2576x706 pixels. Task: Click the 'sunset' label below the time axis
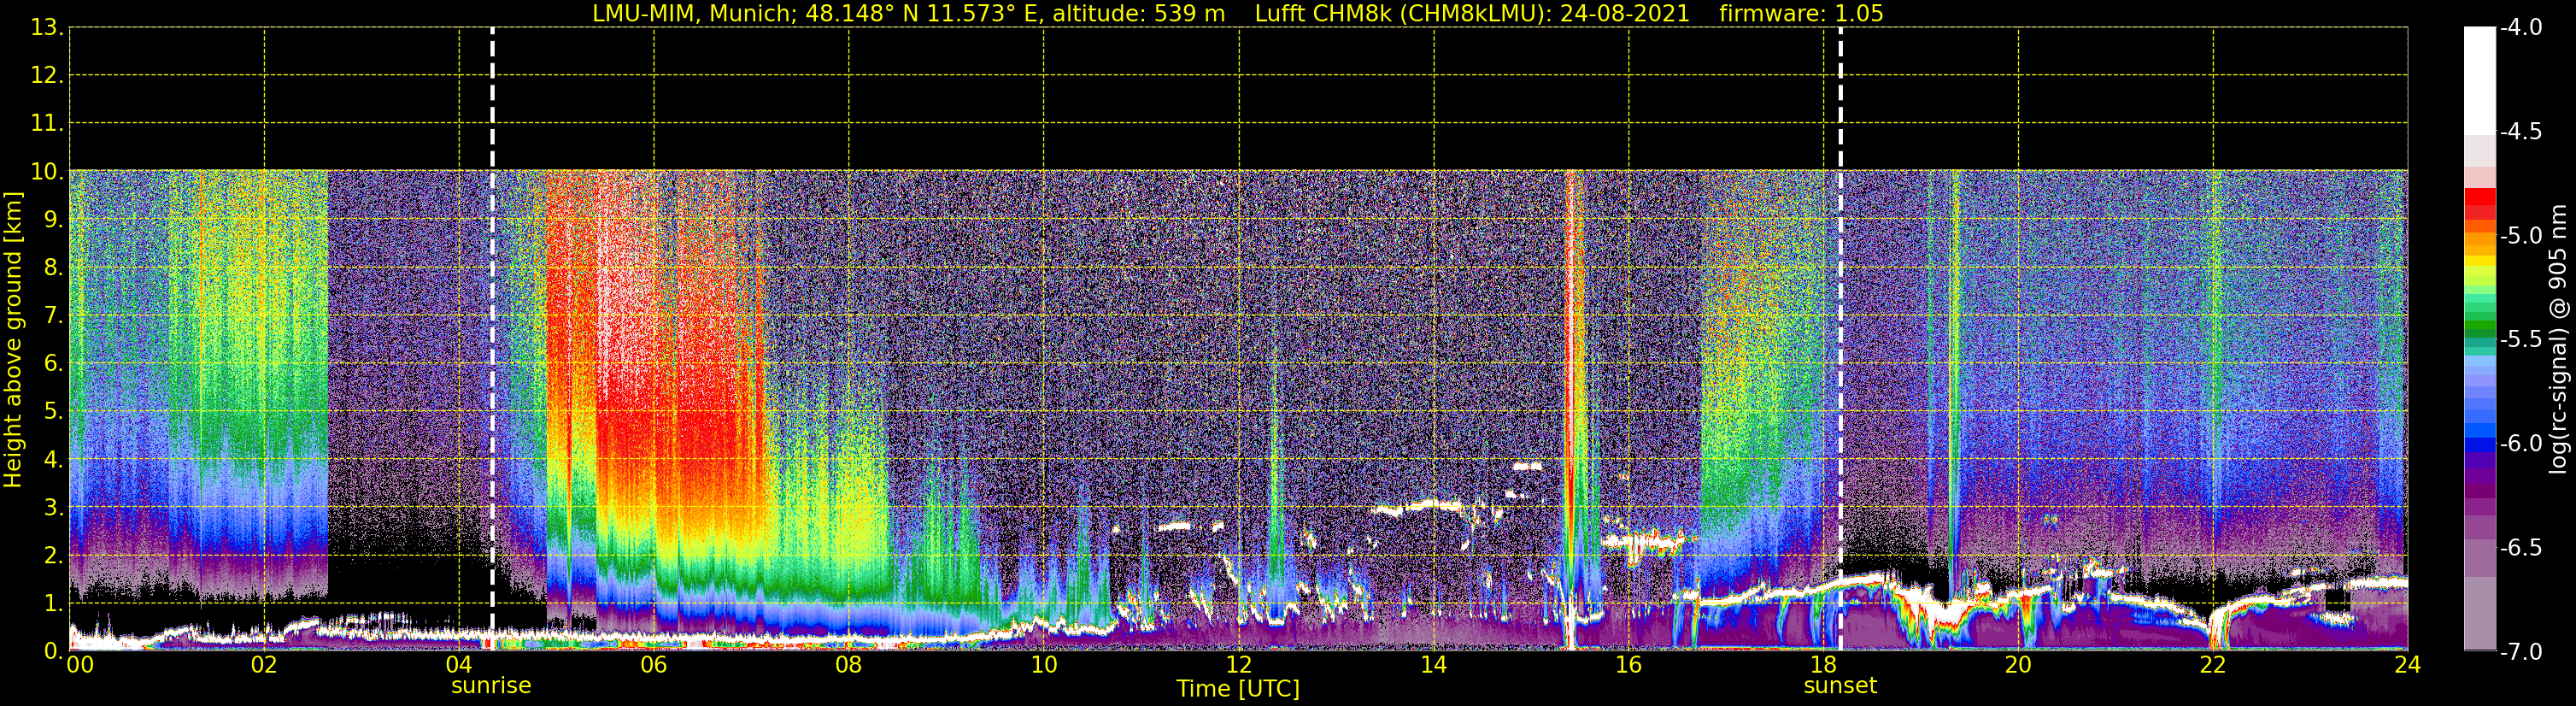pyautogui.click(x=1840, y=686)
